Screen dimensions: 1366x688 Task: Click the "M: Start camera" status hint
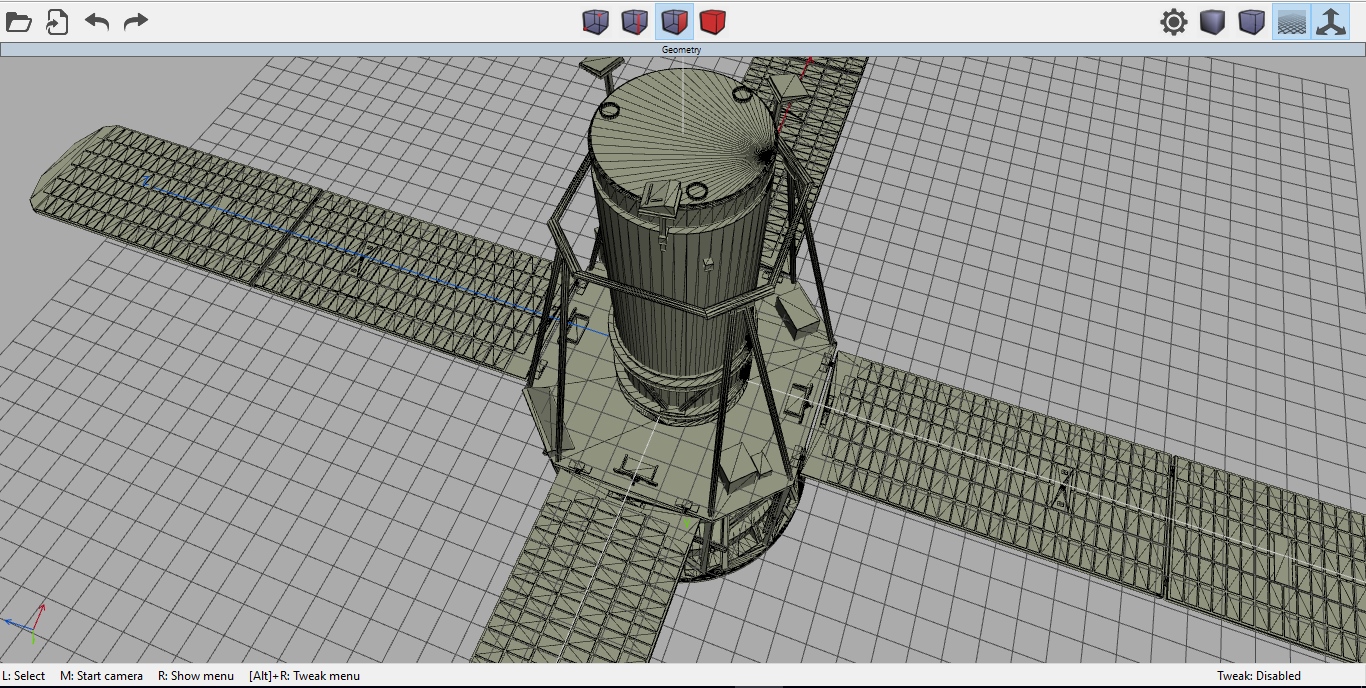102,676
